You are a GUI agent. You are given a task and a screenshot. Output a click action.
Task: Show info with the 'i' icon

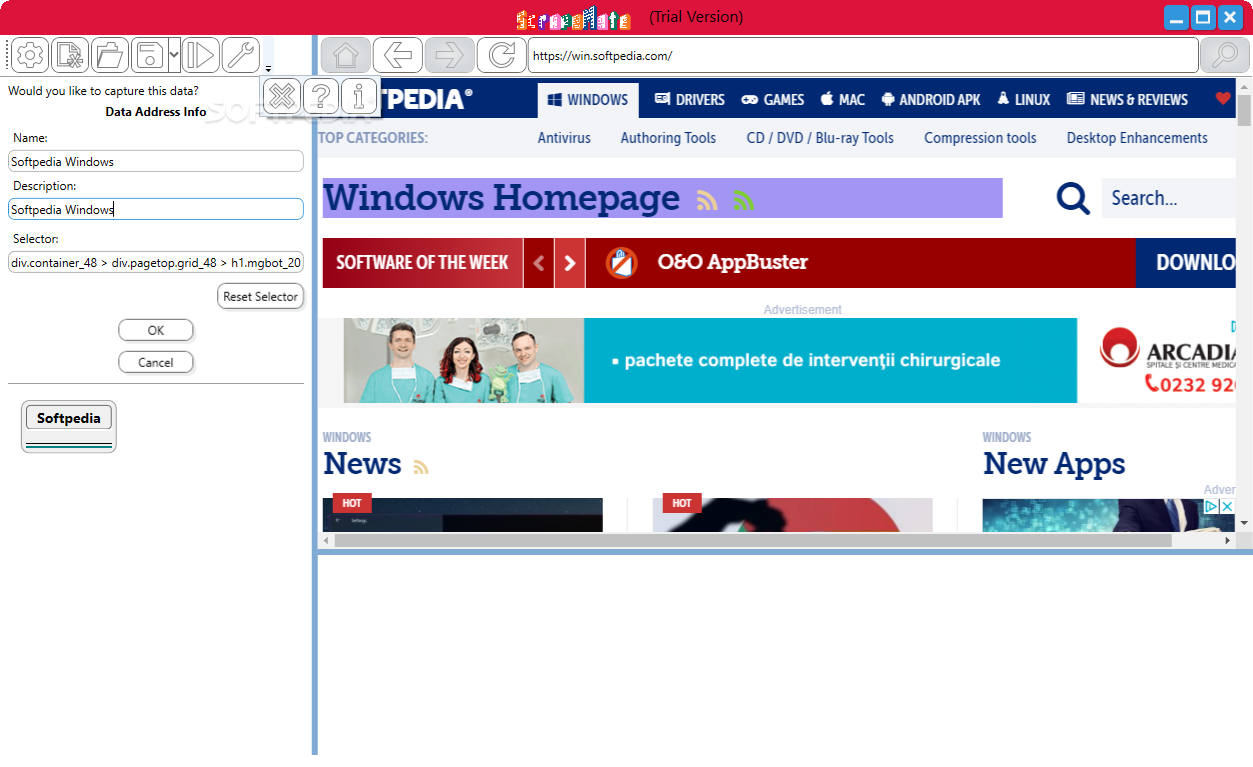click(x=360, y=96)
